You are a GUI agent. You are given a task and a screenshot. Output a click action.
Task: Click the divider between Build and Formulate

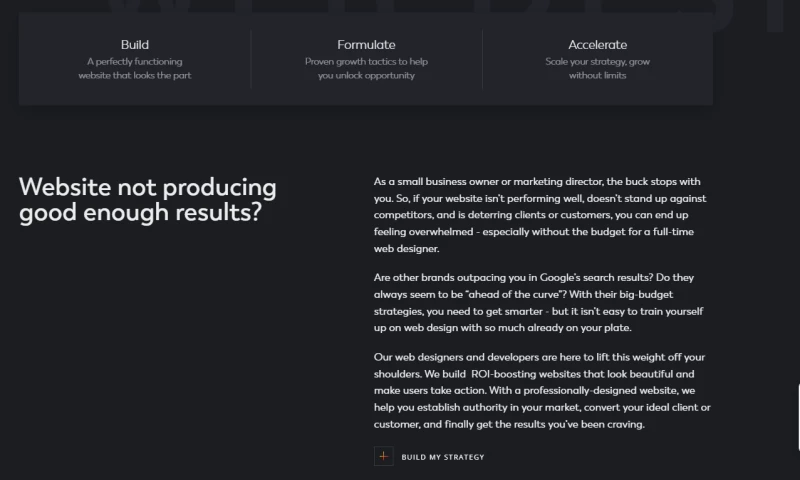pos(251,58)
